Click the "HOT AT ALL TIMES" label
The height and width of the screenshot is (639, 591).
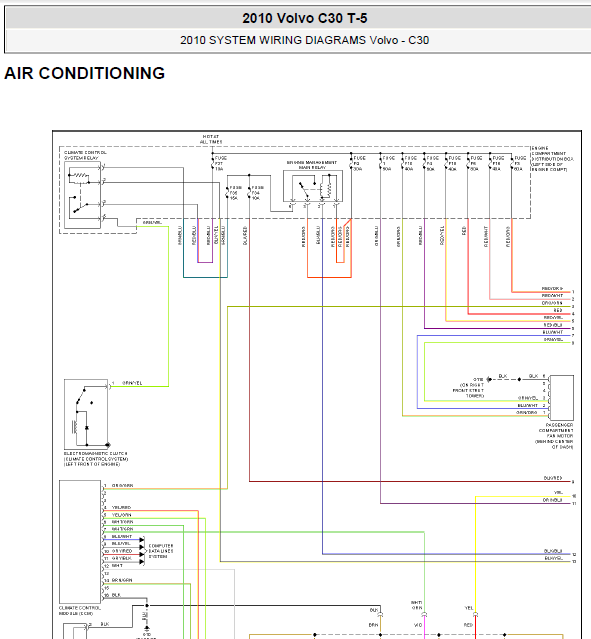(211, 139)
